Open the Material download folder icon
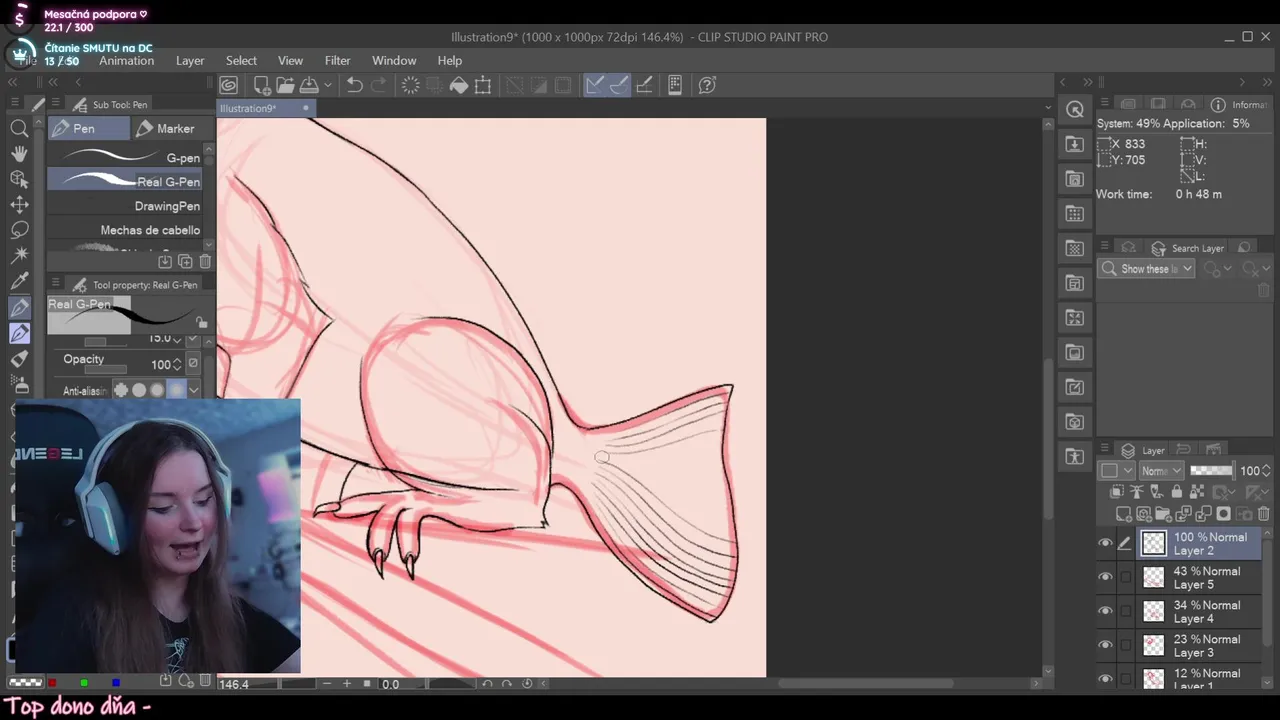This screenshot has height=720, width=1280. point(1075,144)
